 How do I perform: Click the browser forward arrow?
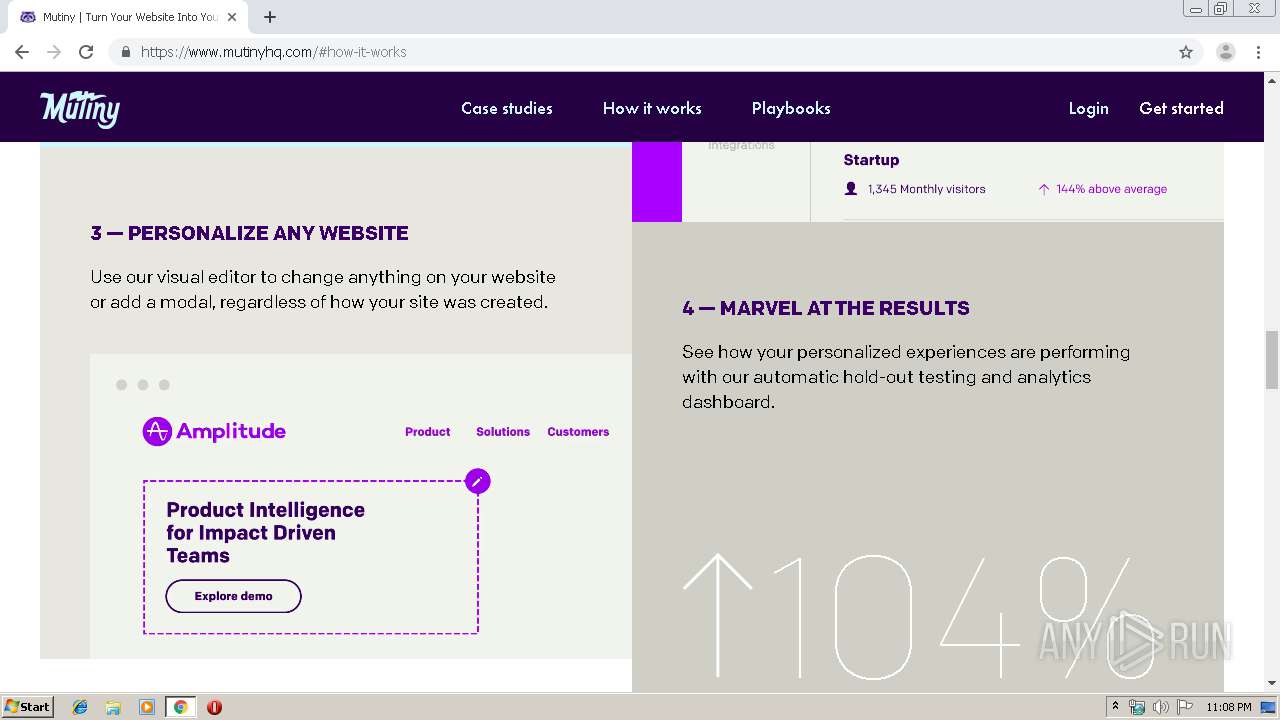[x=54, y=52]
